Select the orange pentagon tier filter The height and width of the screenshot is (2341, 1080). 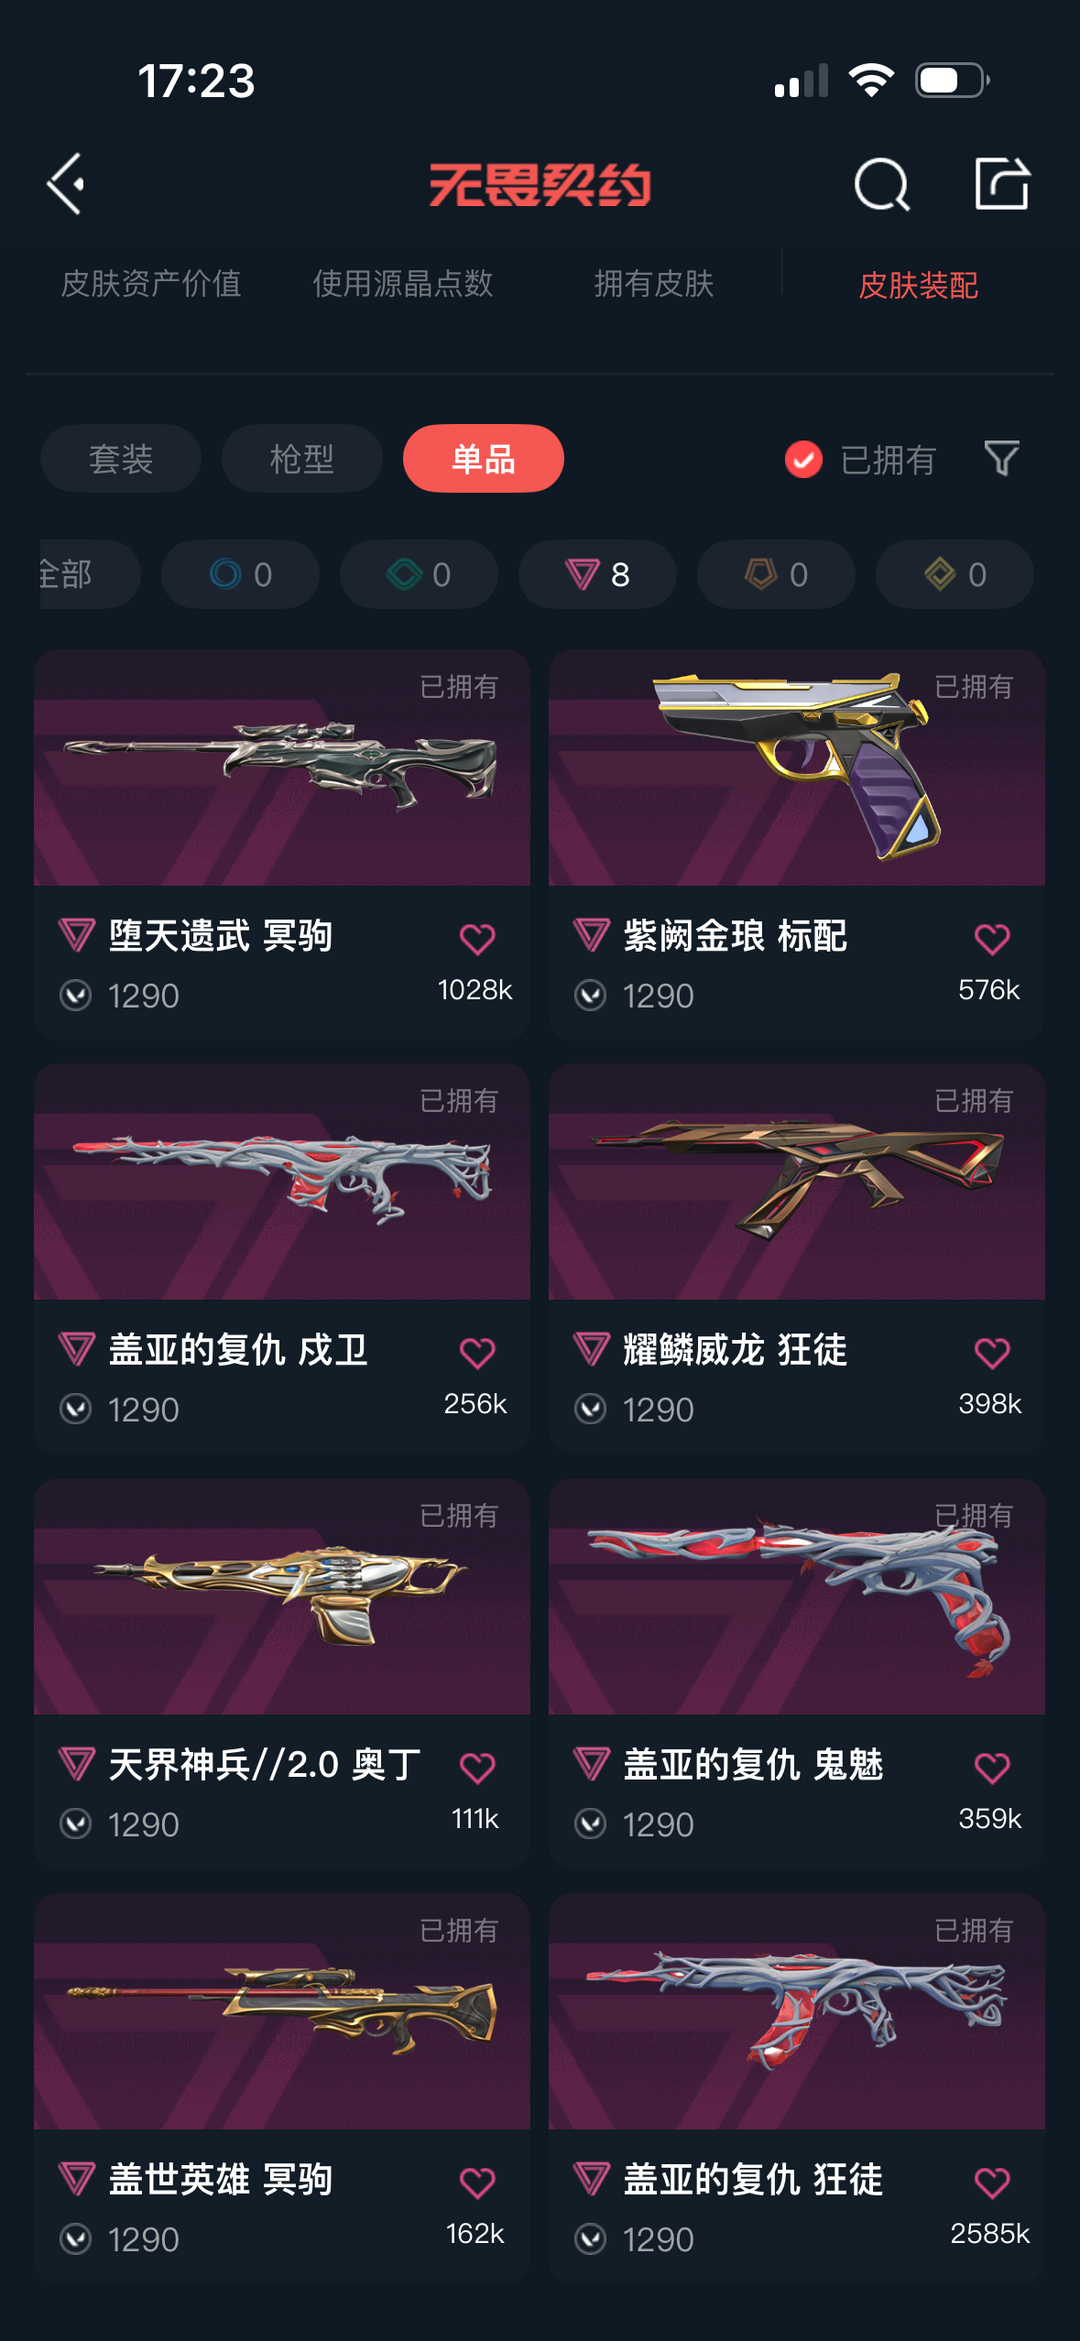coord(776,574)
